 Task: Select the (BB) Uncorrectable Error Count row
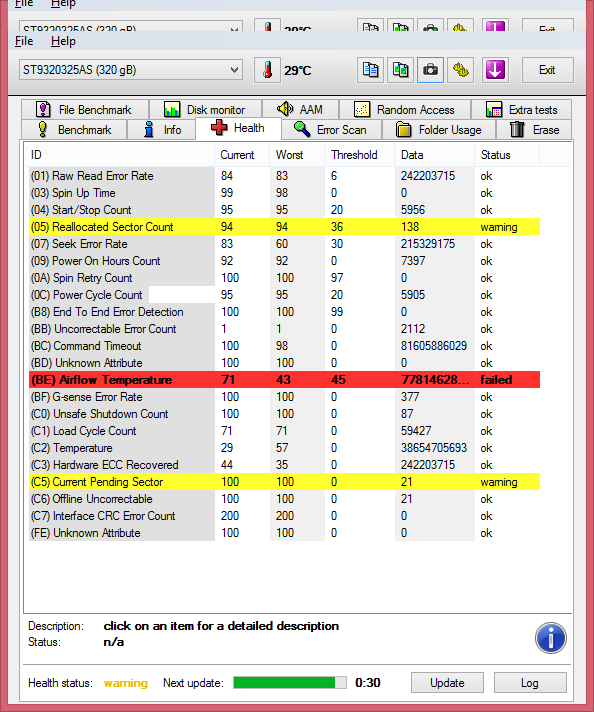click(285, 329)
